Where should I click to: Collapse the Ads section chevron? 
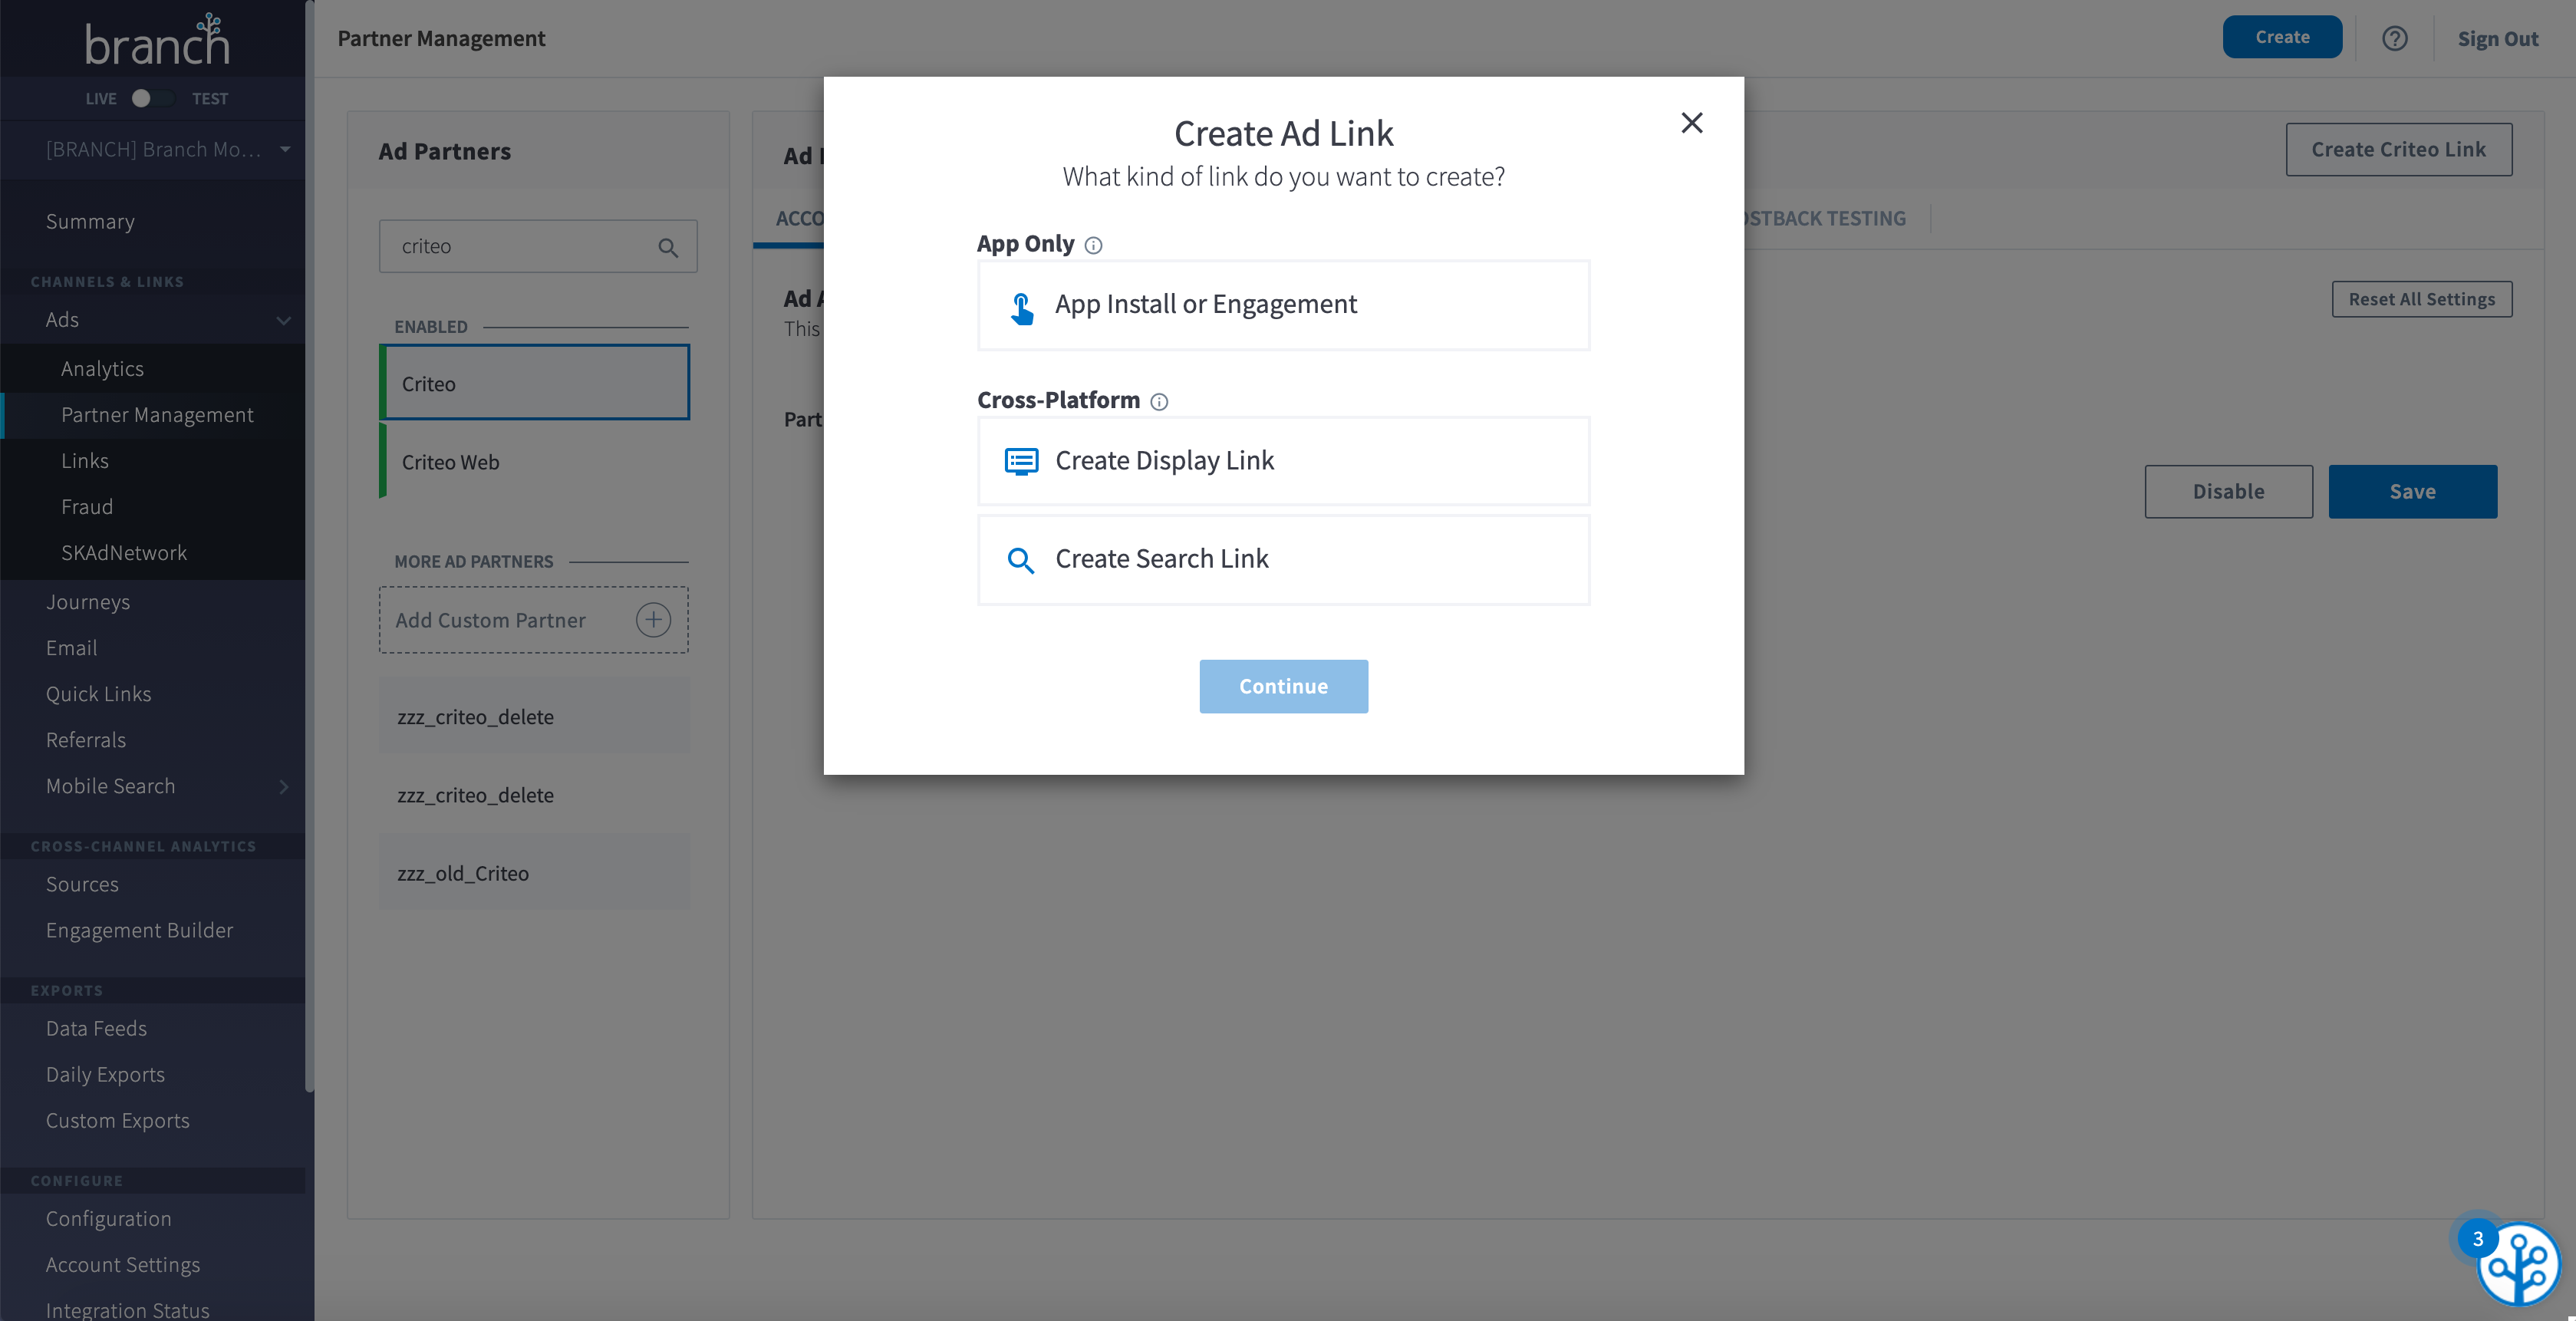[284, 320]
